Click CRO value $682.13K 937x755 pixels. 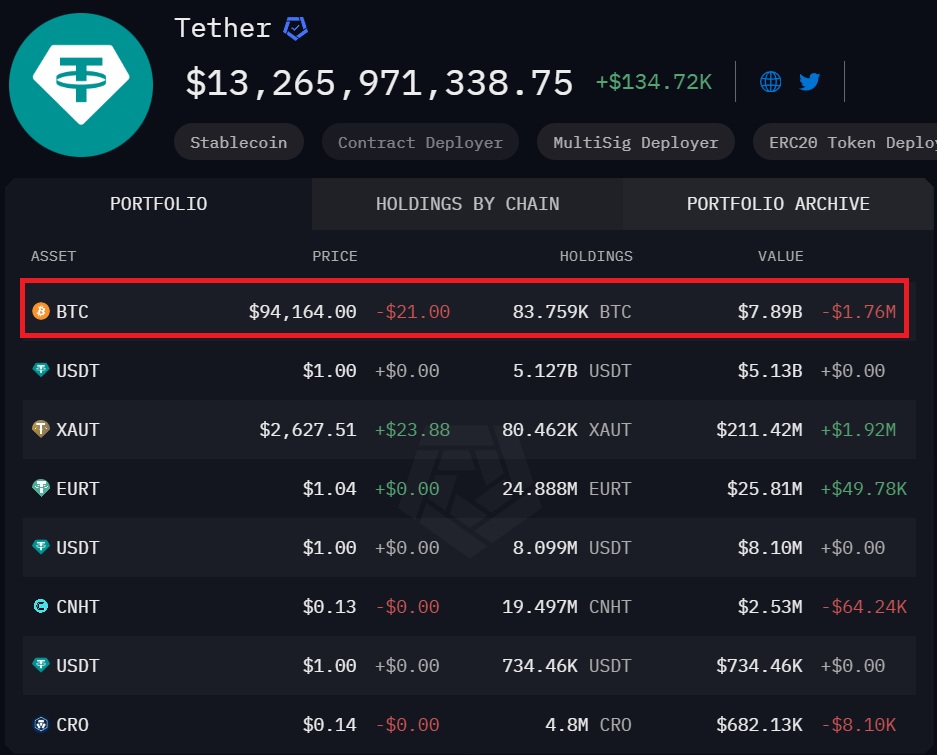(759, 725)
